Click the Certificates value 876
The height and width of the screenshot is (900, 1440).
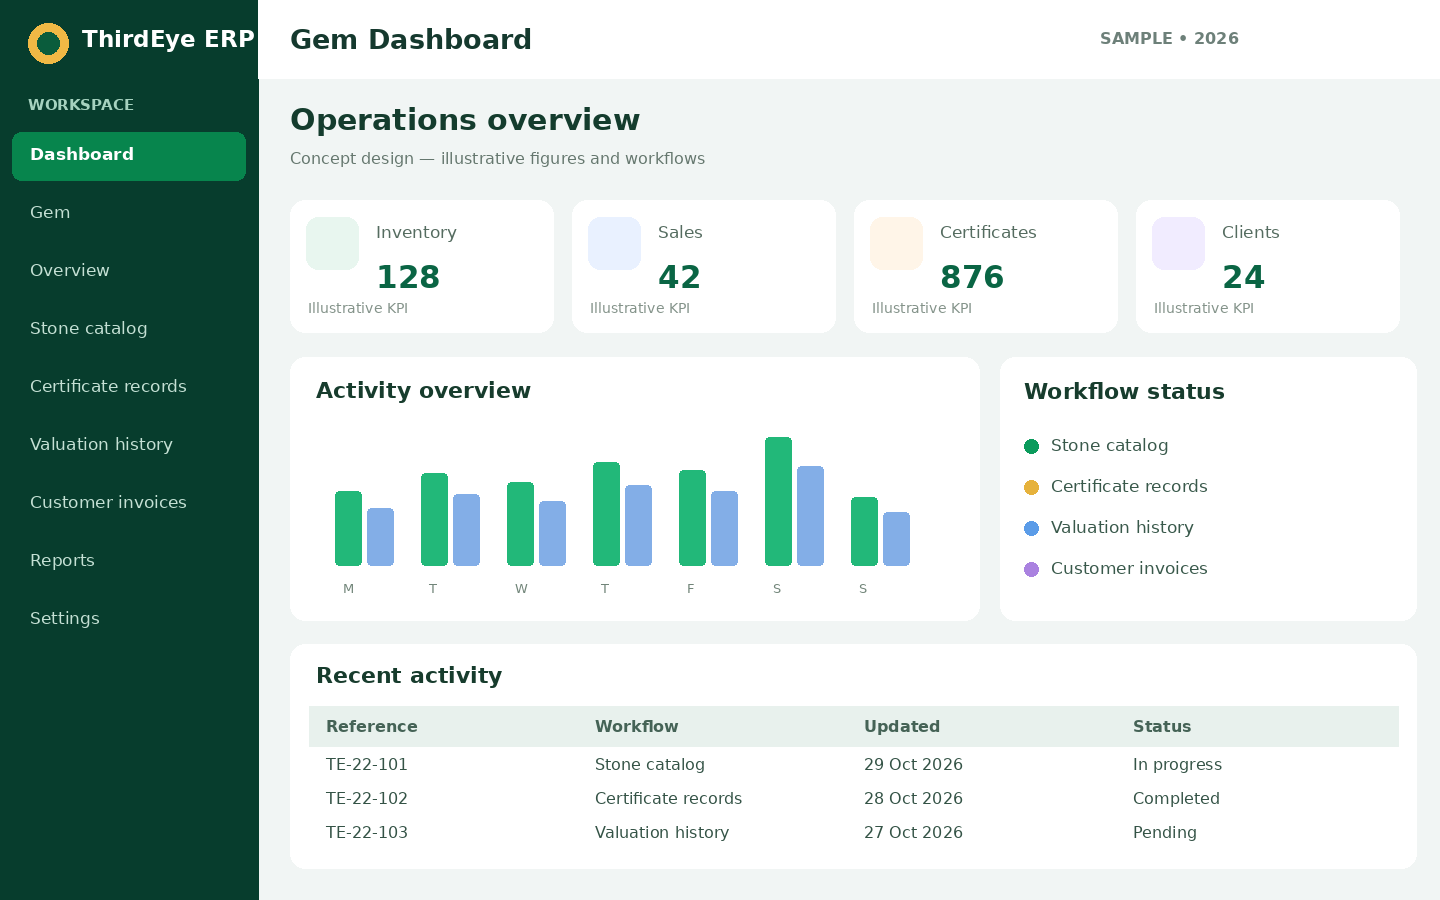point(972,277)
